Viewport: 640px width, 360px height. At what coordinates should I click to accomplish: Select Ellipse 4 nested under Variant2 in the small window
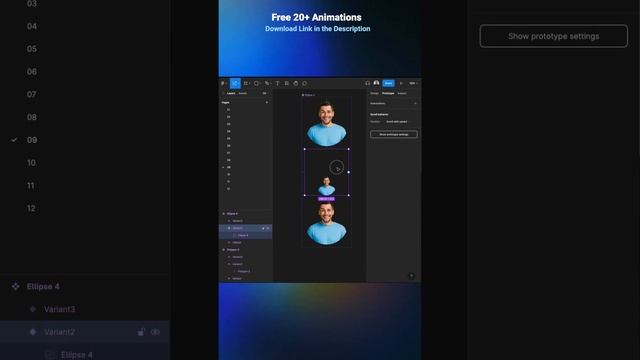click(x=243, y=236)
